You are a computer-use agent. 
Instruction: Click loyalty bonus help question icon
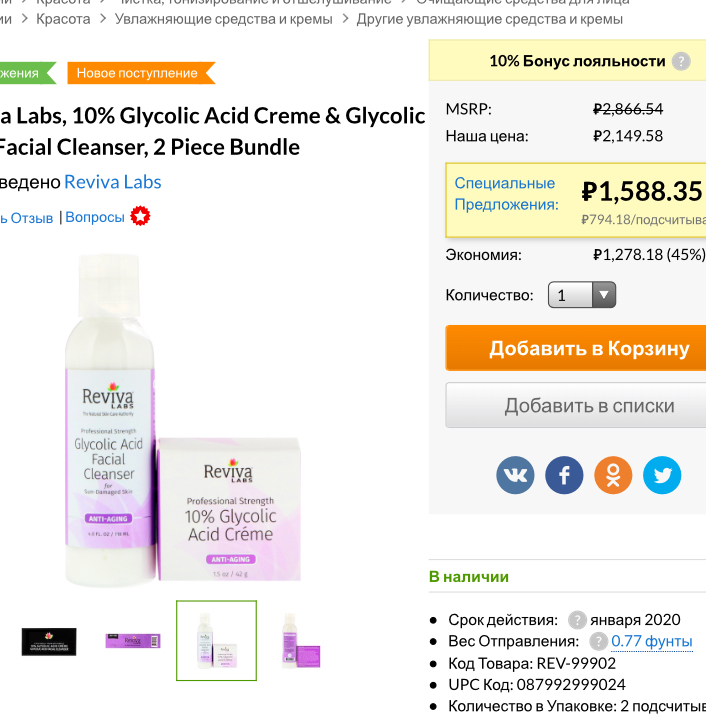(x=681, y=61)
